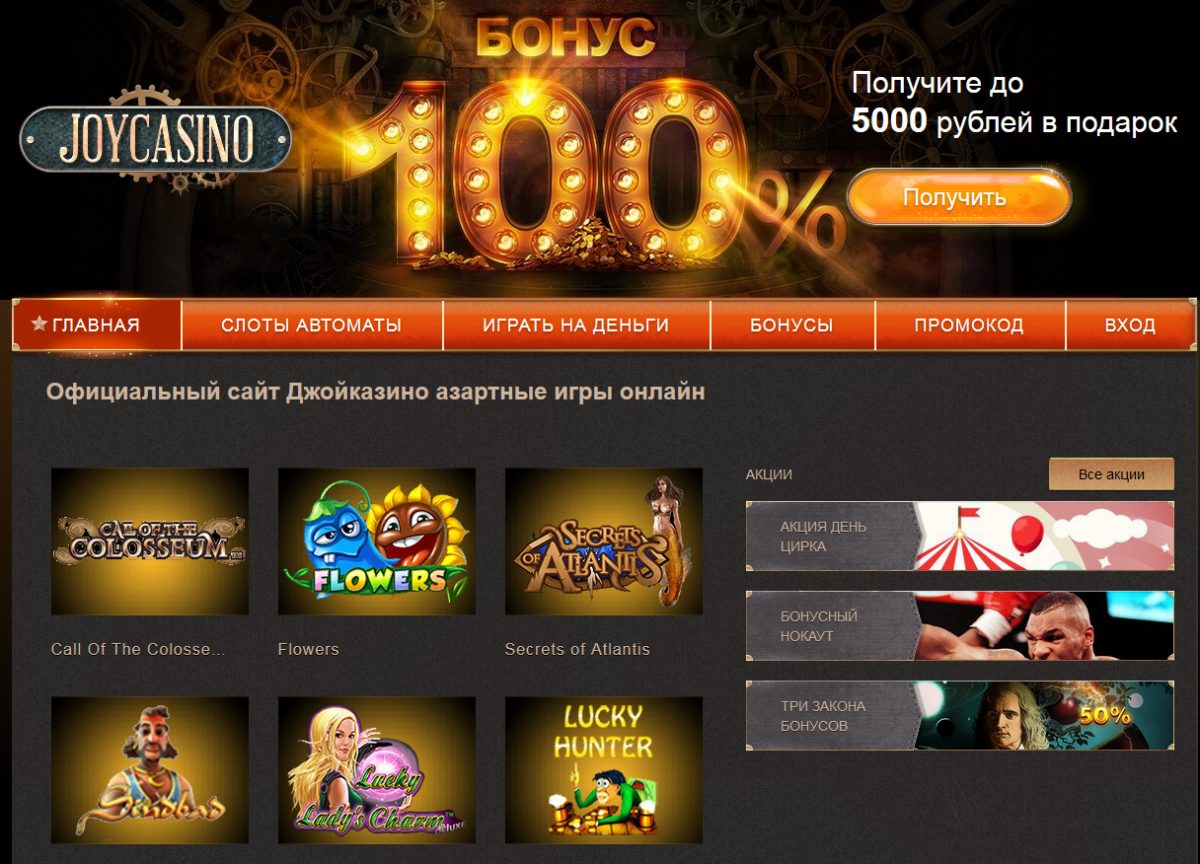Click the Все акции button
The height and width of the screenshot is (864, 1200).
[1111, 474]
